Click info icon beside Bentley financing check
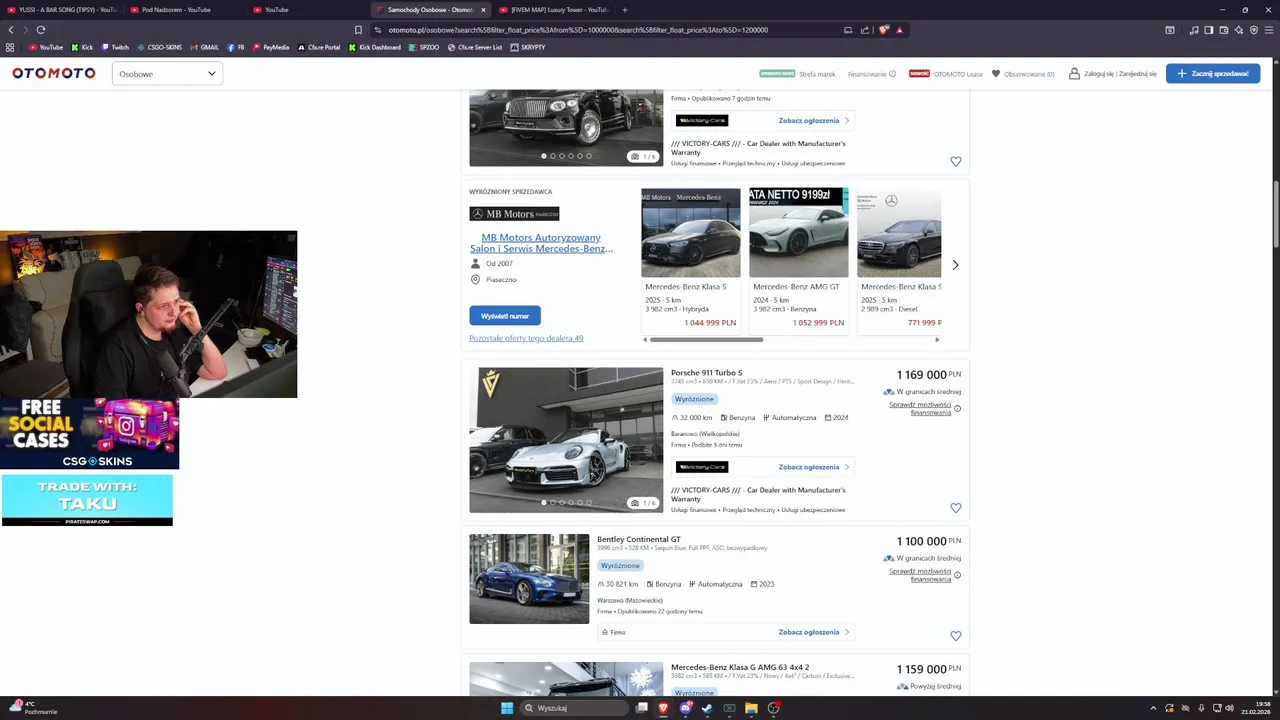Screen dimensions: 1280x720 coord(957,575)
